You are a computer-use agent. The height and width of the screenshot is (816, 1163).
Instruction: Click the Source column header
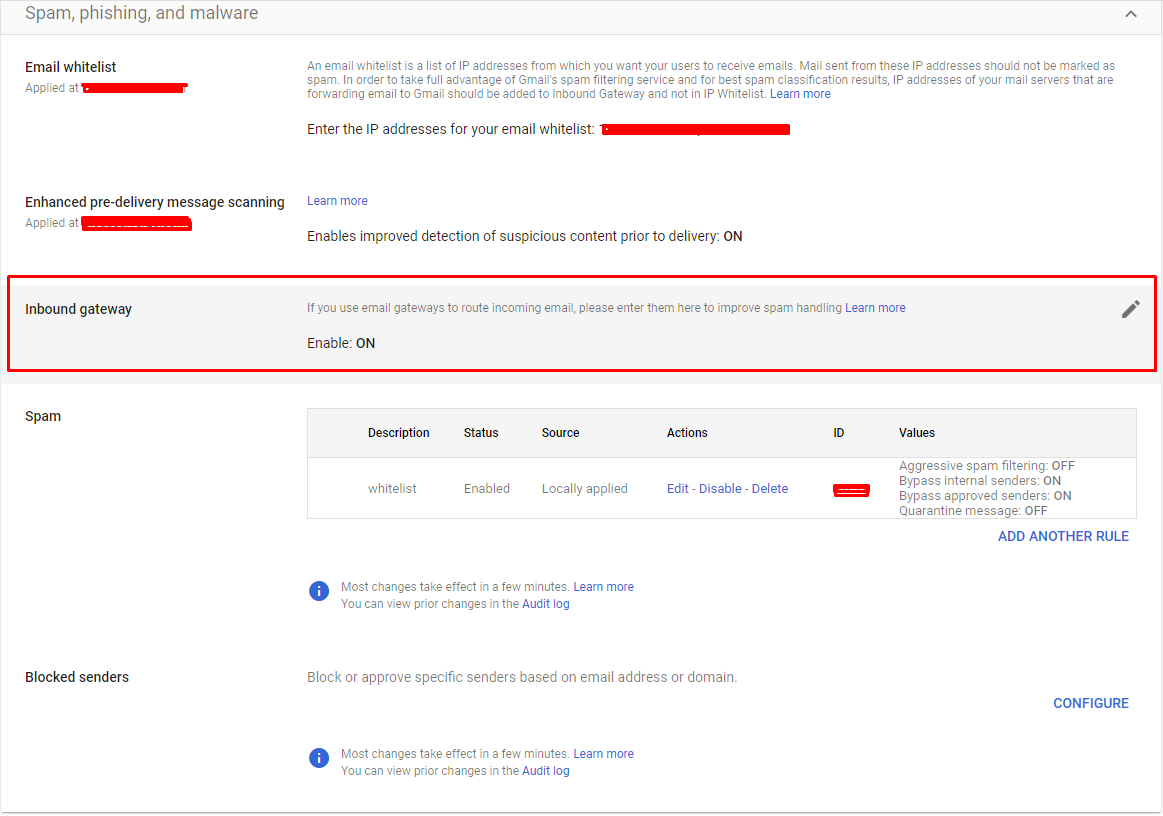pyautogui.click(x=561, y=432)
